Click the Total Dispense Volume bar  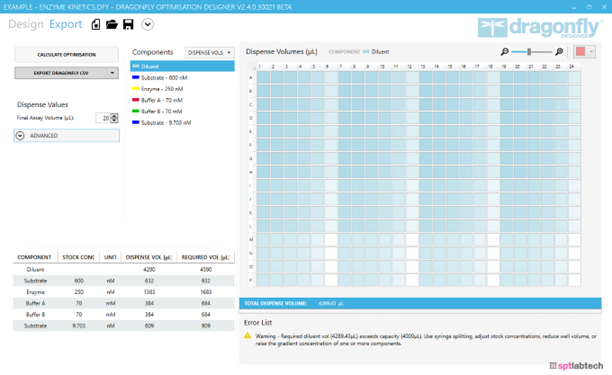click(420, 303)
